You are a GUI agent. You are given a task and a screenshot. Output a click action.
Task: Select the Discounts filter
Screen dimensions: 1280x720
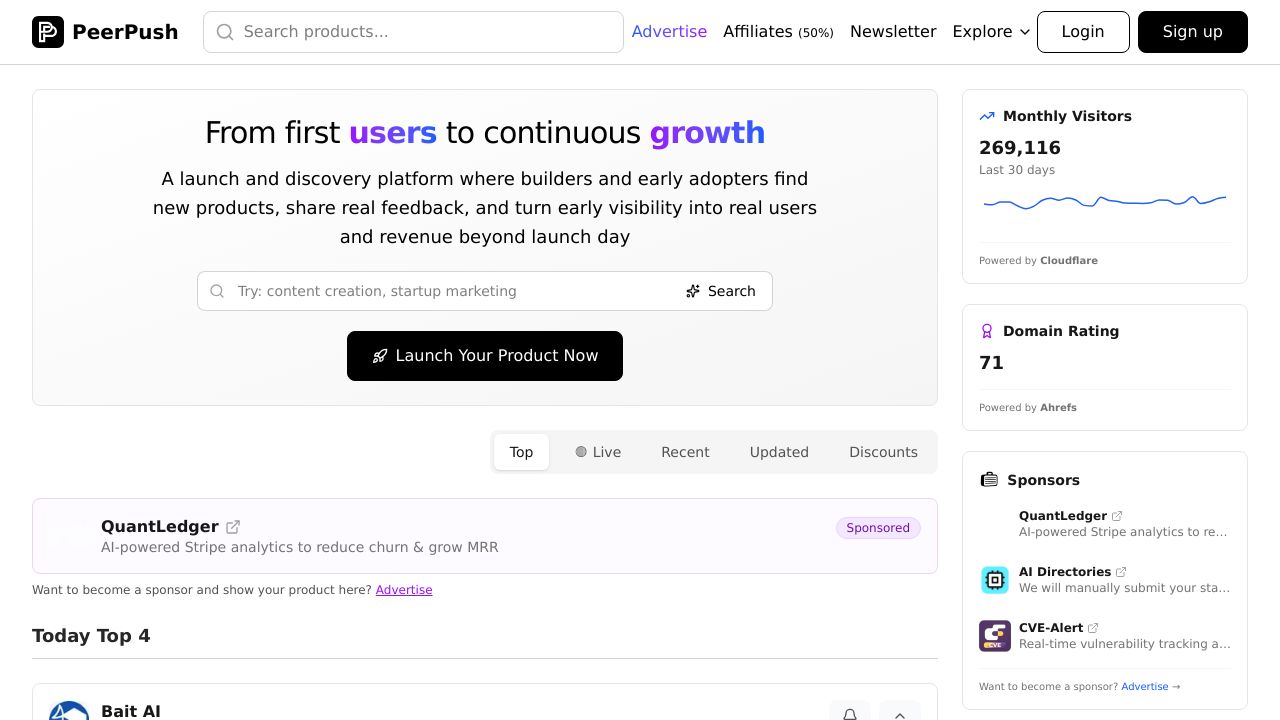(883, 452)
